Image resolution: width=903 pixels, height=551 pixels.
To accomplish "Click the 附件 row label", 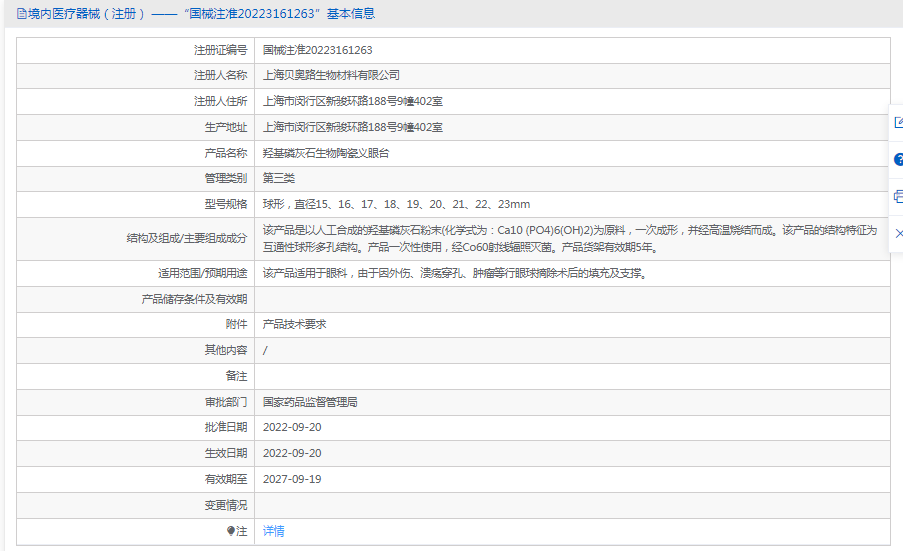I will coord(236,324).
